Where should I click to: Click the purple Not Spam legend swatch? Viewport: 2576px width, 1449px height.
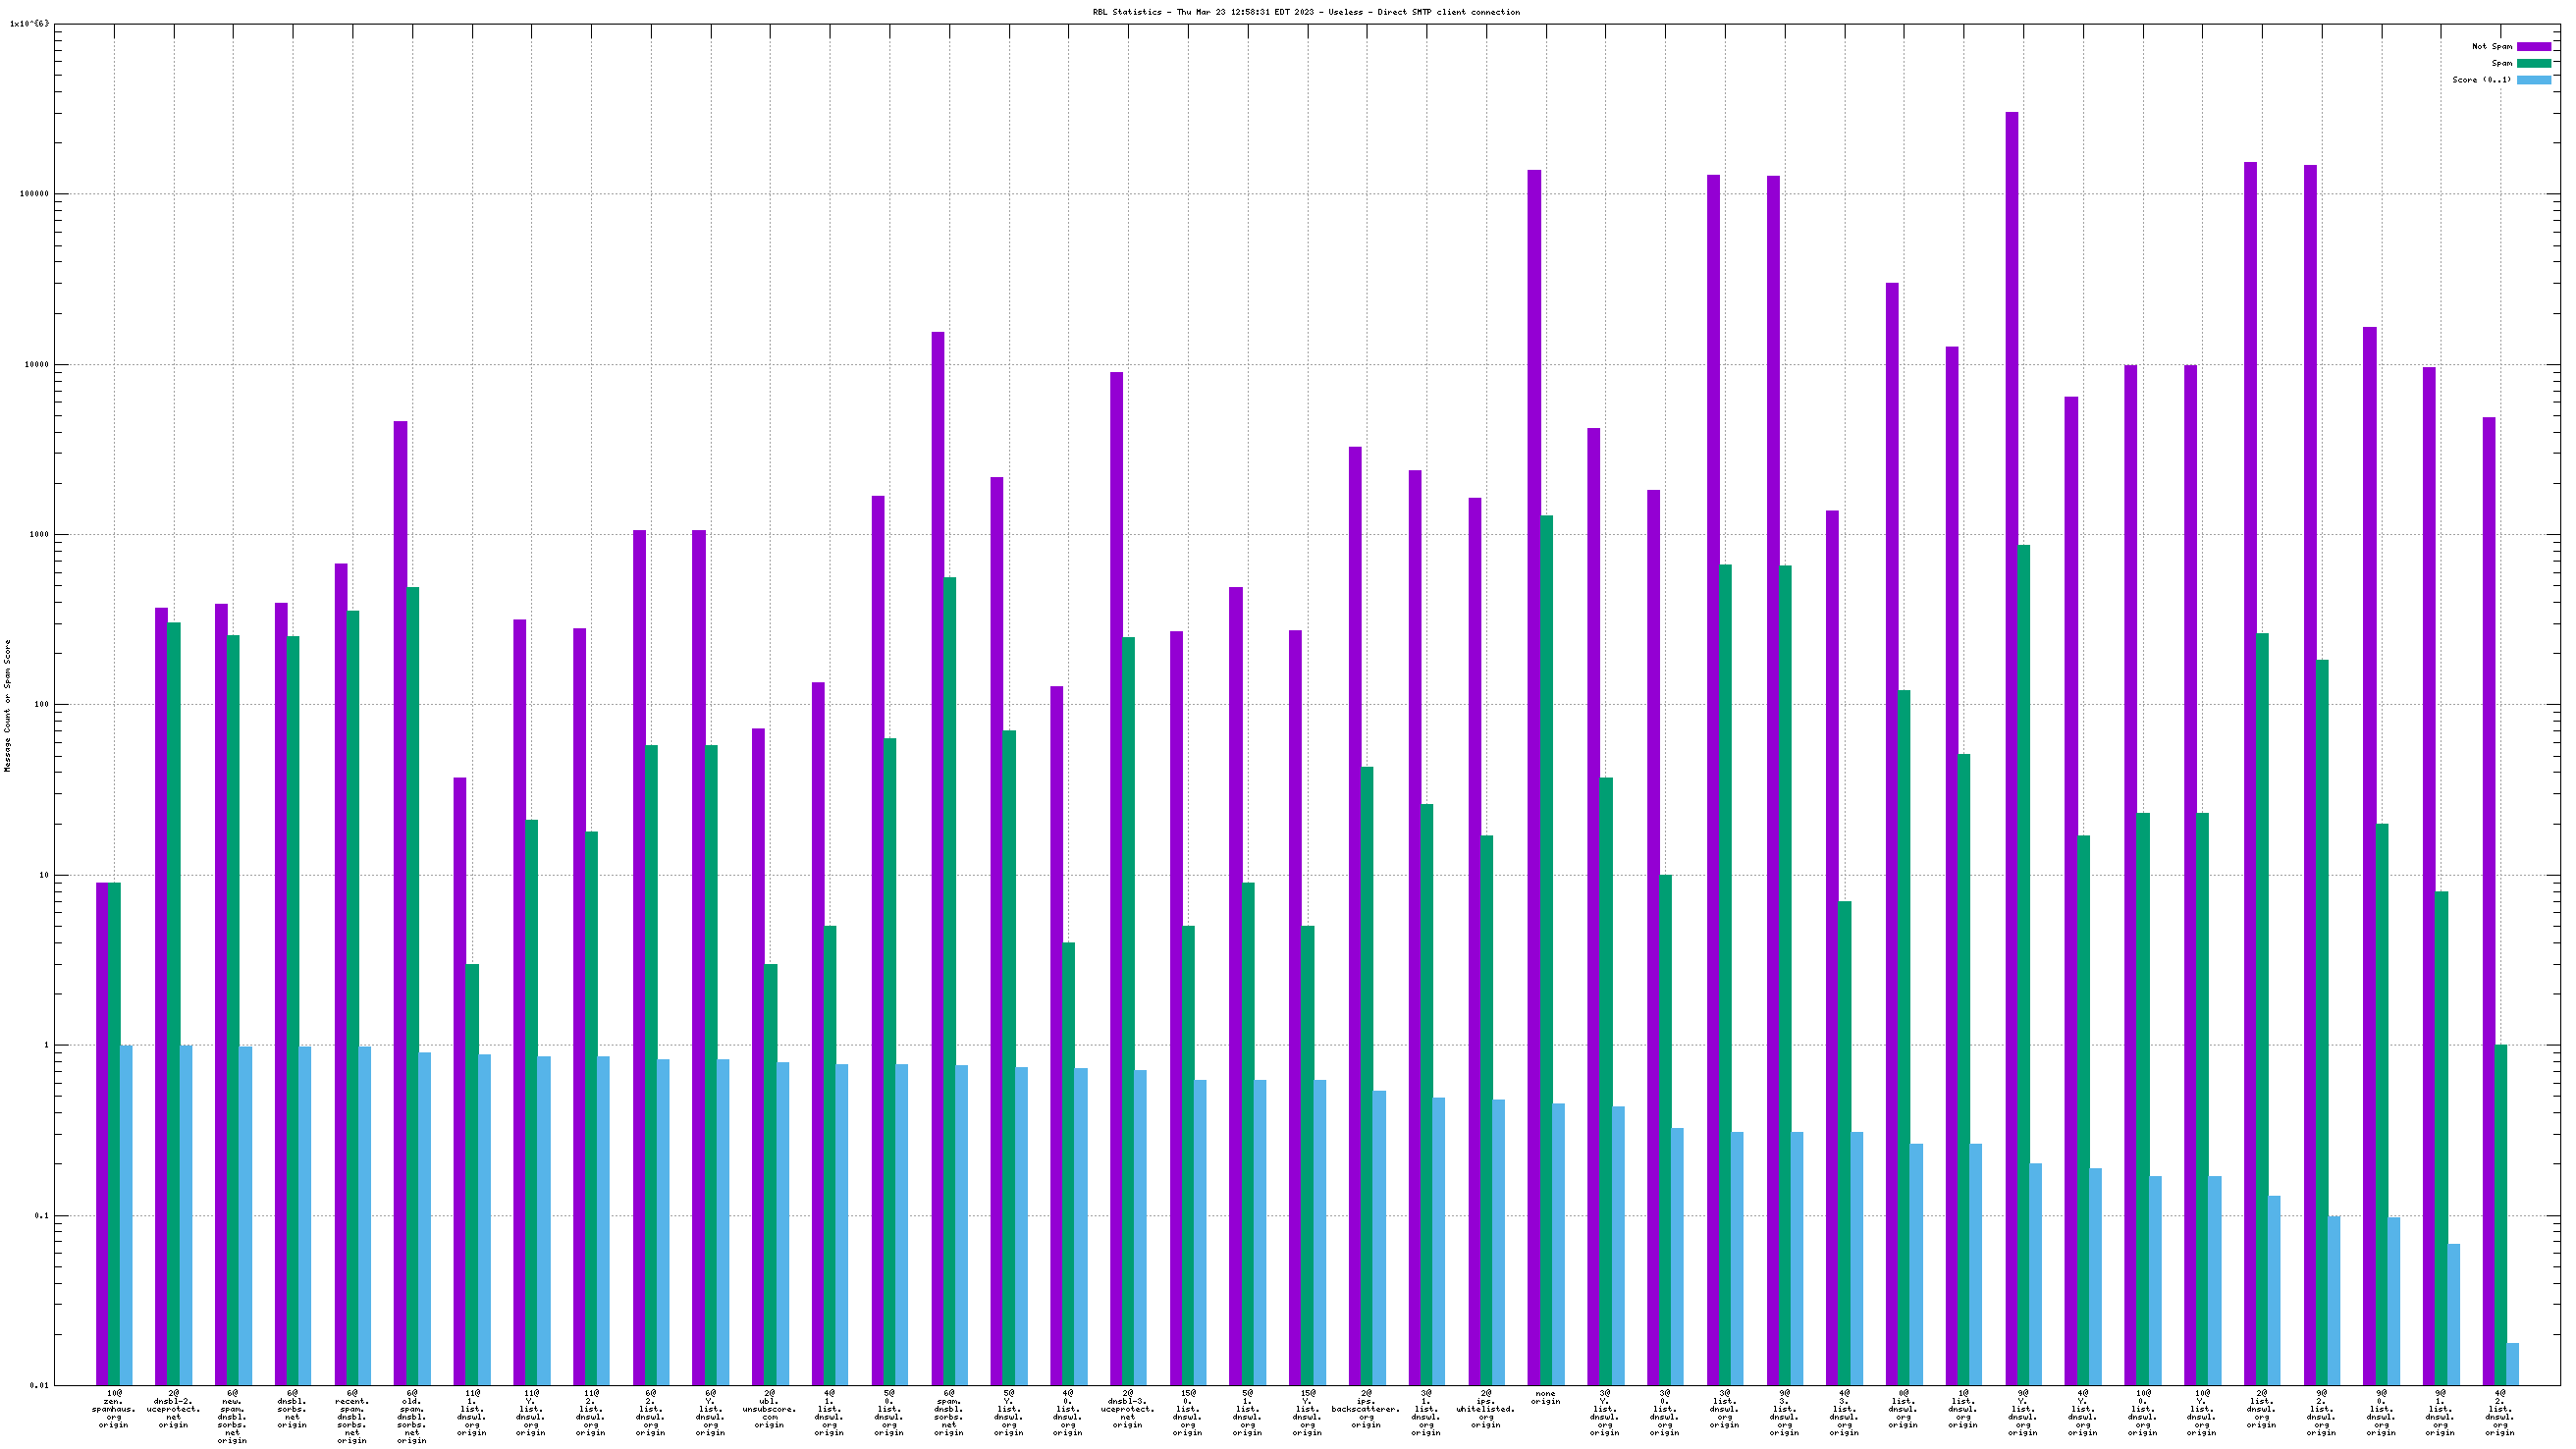2533,47
